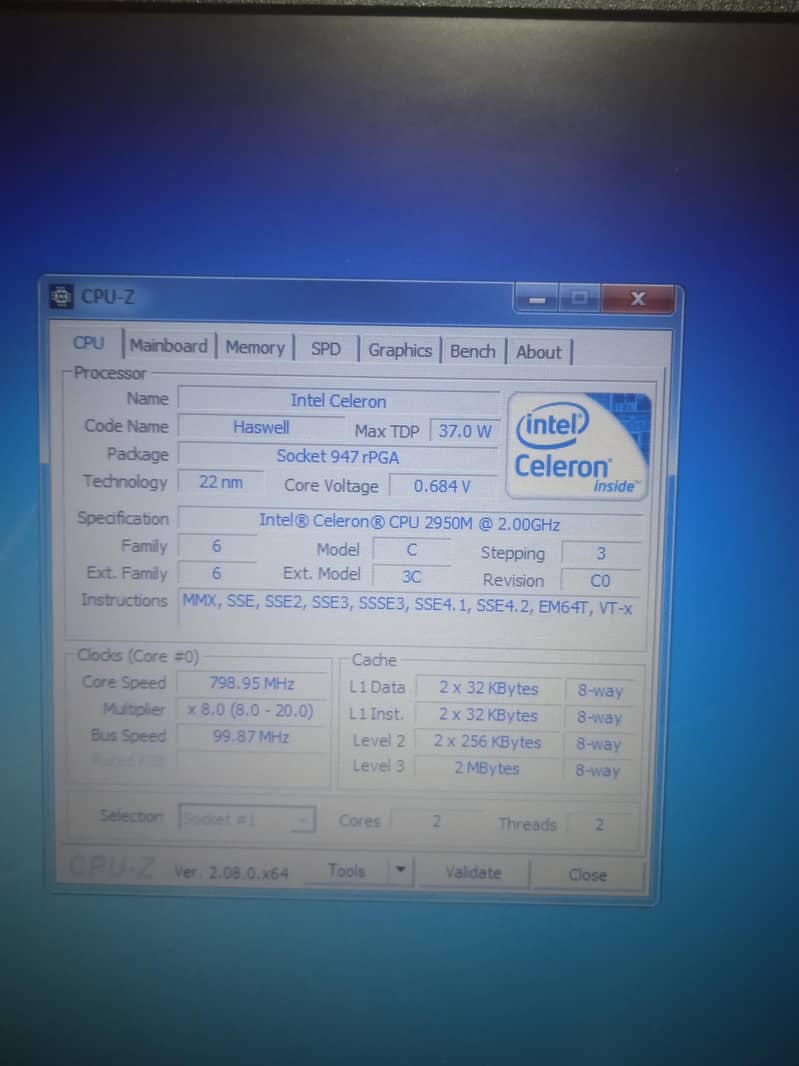Click the Close button at bottom
The height and width of the screenshot is (1066, 799).
coord(588,875)
